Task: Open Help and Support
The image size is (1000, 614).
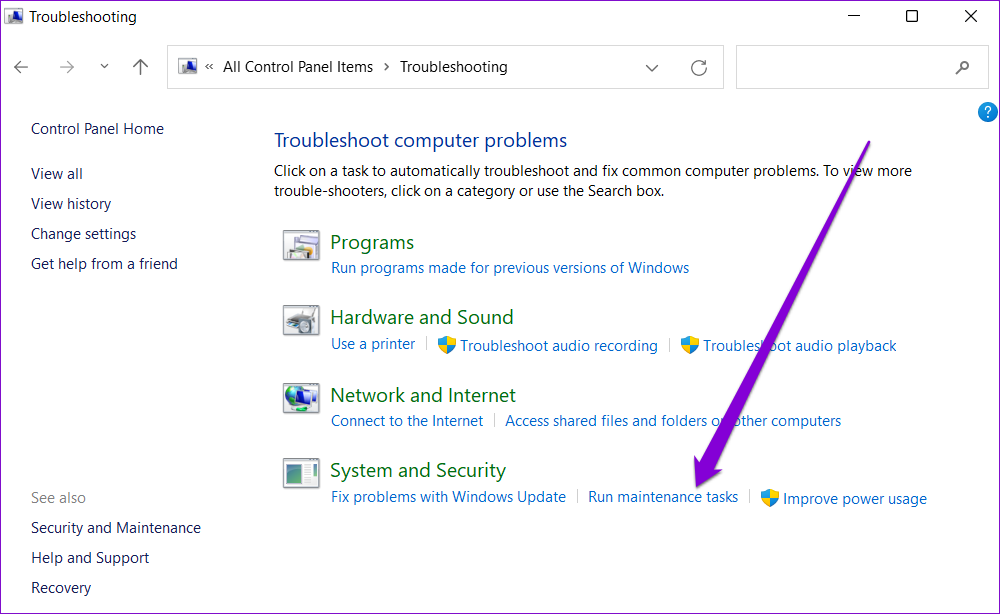Action: 90,558
